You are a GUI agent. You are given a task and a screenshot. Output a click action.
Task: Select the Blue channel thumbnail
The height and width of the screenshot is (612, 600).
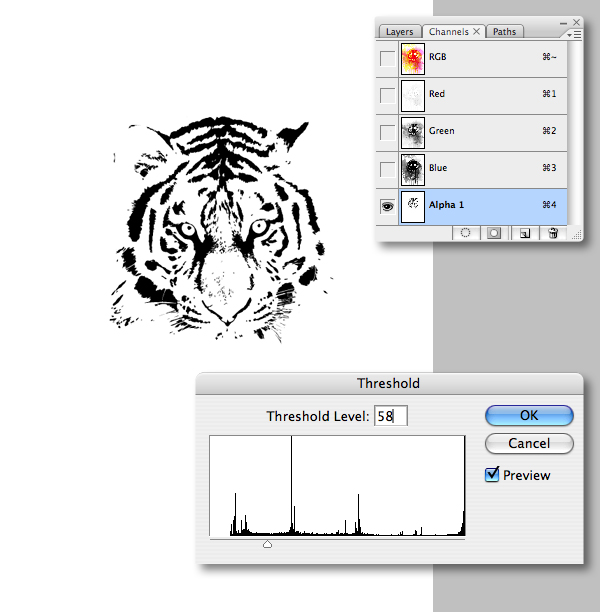click(x=413, y=170)
